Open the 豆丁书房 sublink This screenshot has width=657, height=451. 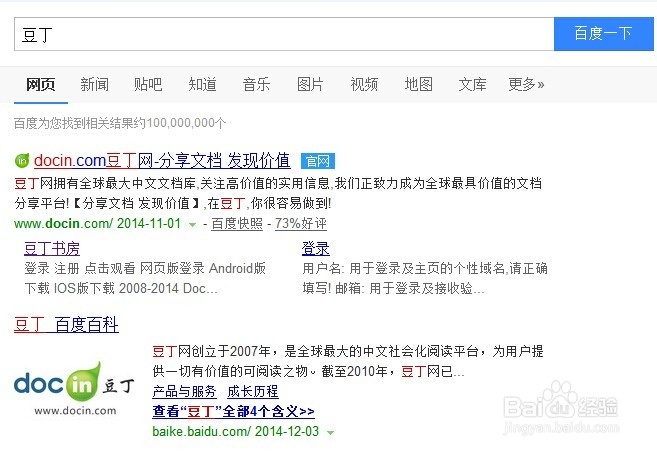[x=52, y=249]
